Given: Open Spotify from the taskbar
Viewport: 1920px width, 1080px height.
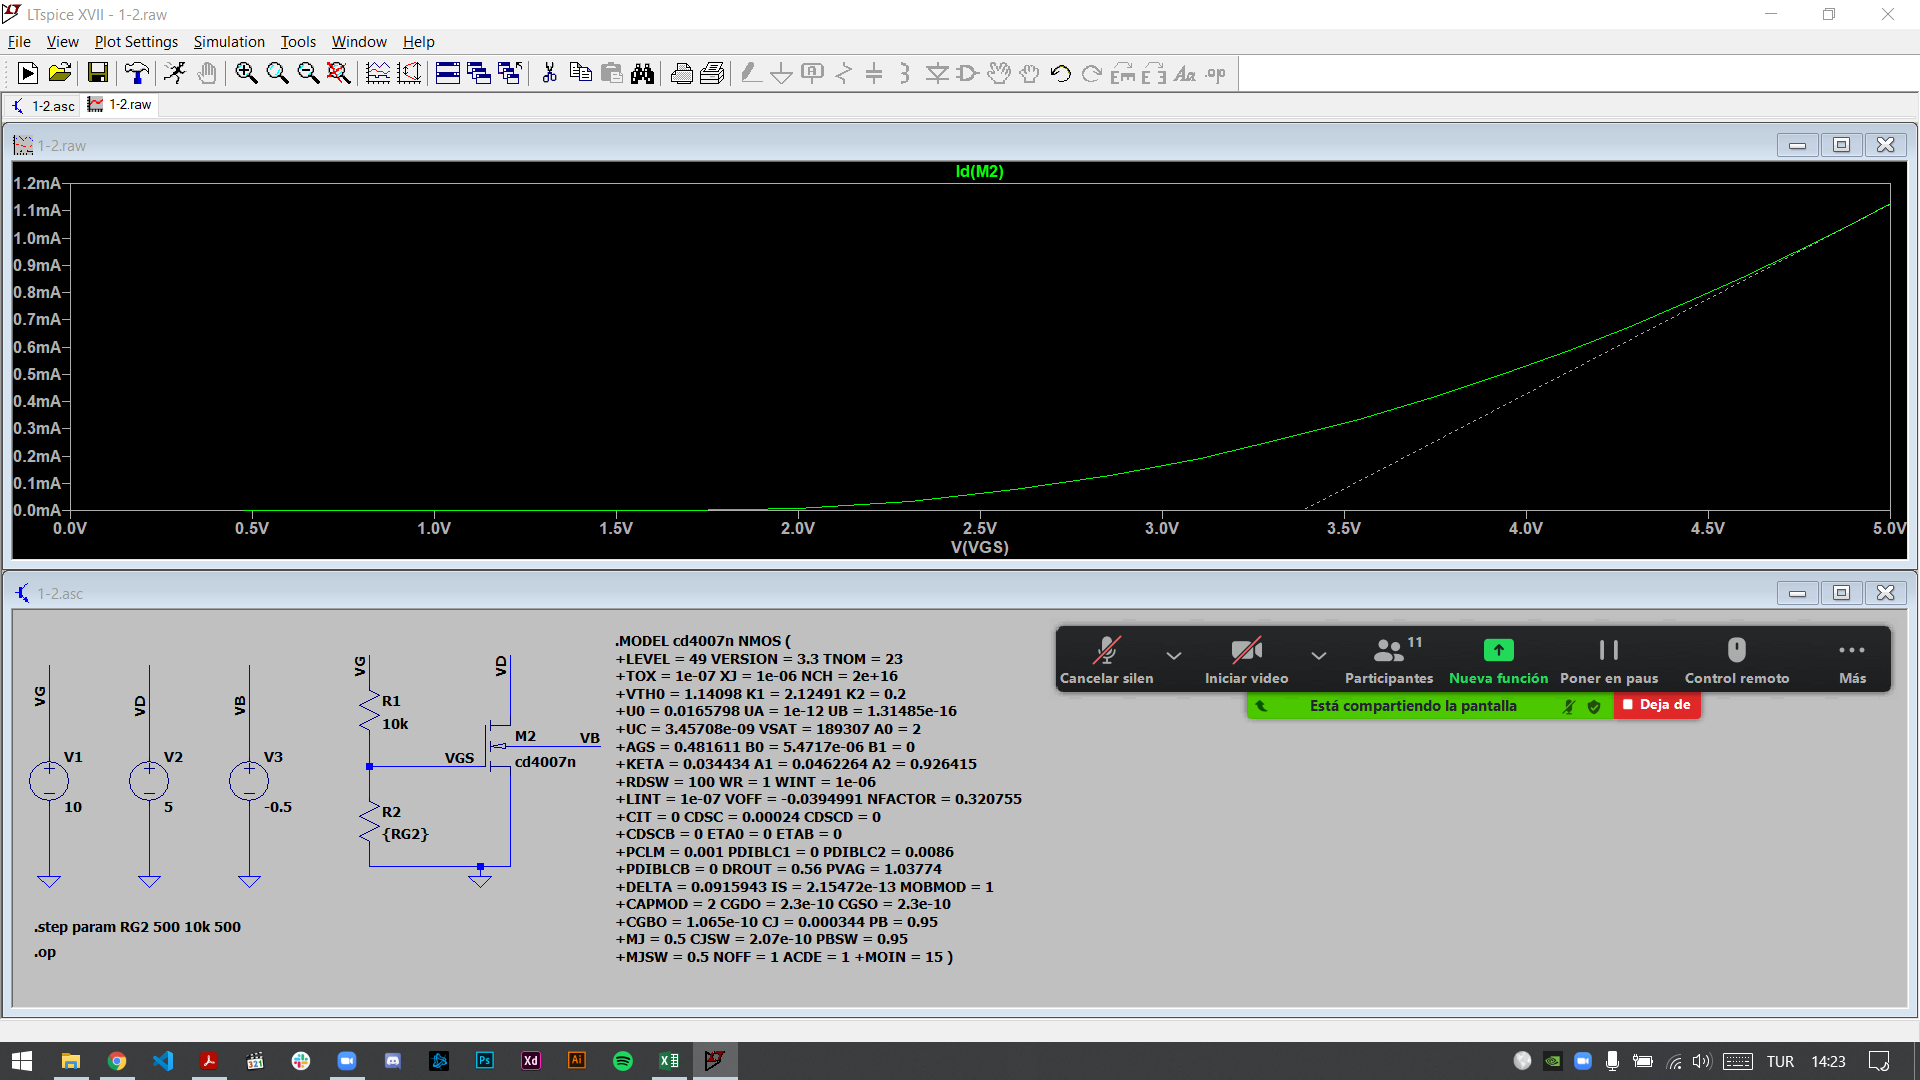Looking at the screenshot, I should point(623,1061).
